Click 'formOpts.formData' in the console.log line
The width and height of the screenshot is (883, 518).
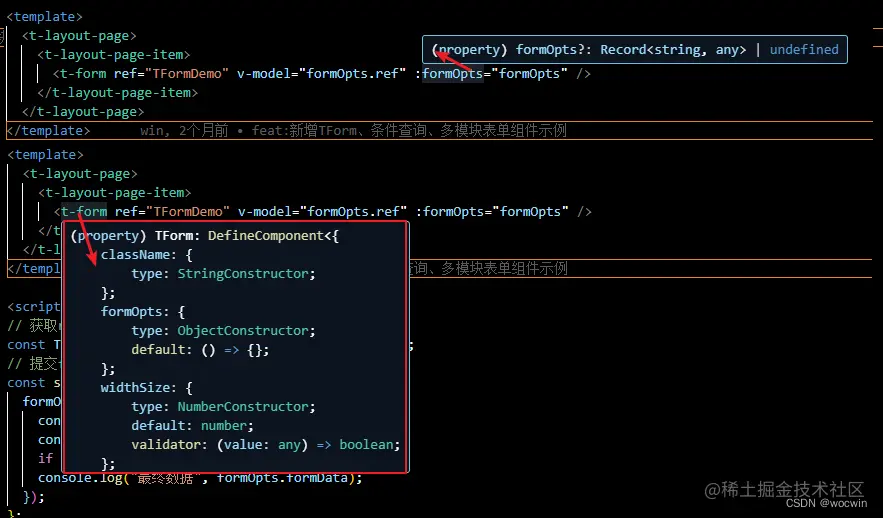tap(282, 478)
